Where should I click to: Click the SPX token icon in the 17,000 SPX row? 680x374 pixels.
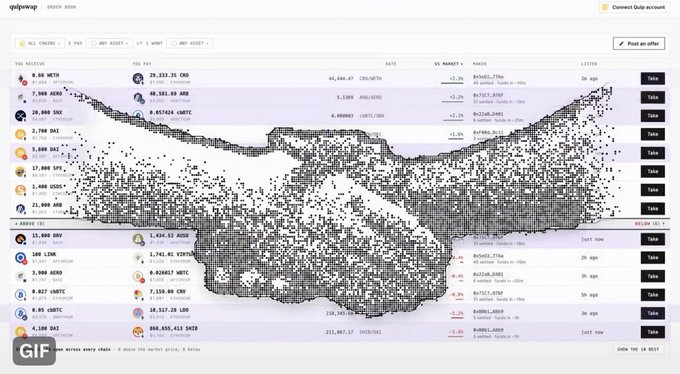(20, 171)
